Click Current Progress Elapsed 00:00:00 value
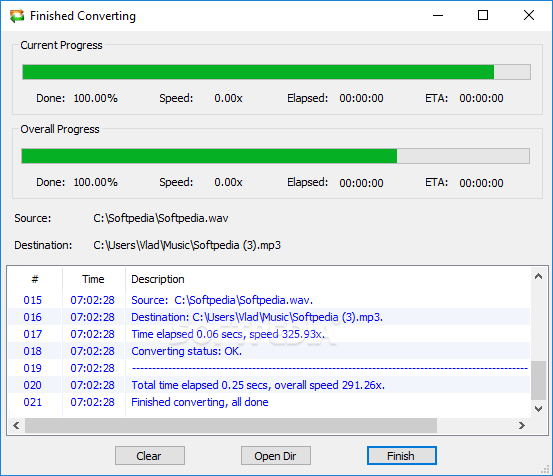This screenshot has width=553, height=476. tap(361, 98)
